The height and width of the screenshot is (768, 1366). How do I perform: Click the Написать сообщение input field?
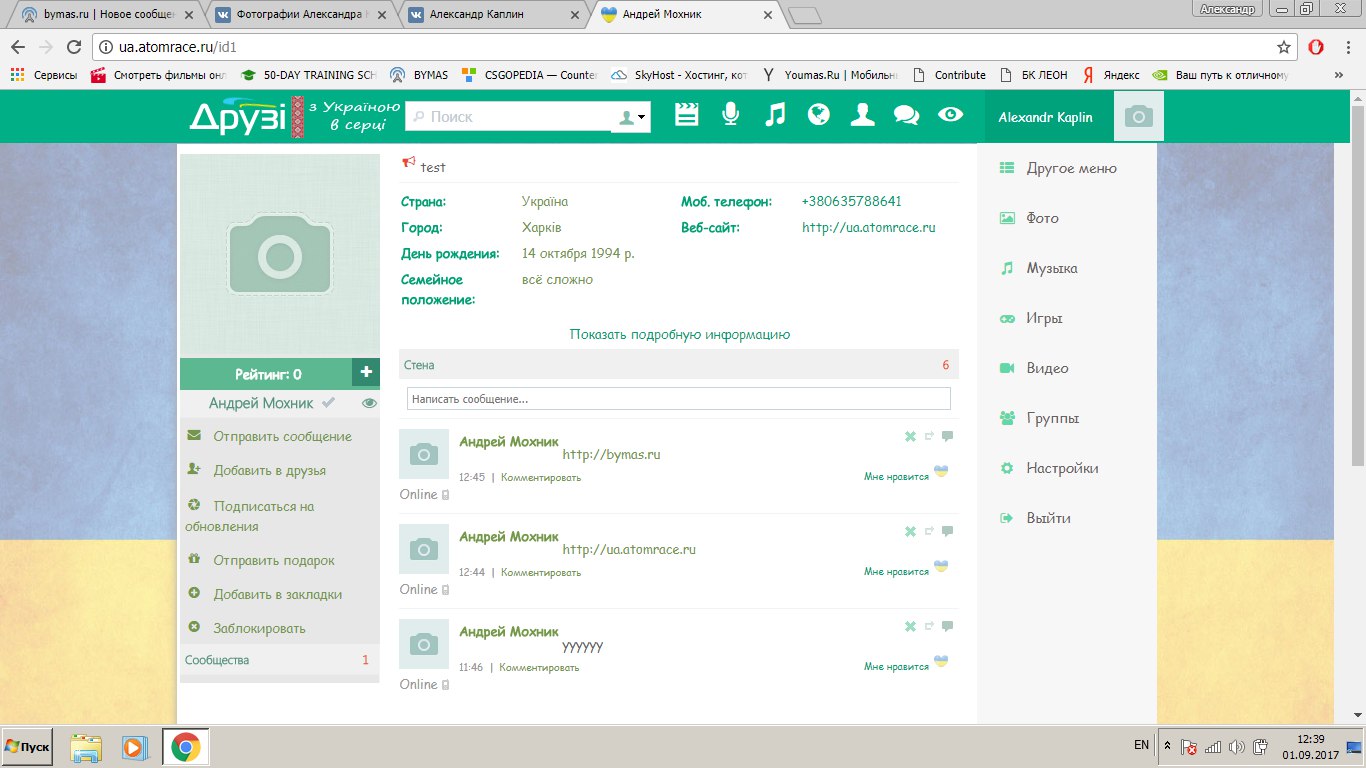point(678,399)
